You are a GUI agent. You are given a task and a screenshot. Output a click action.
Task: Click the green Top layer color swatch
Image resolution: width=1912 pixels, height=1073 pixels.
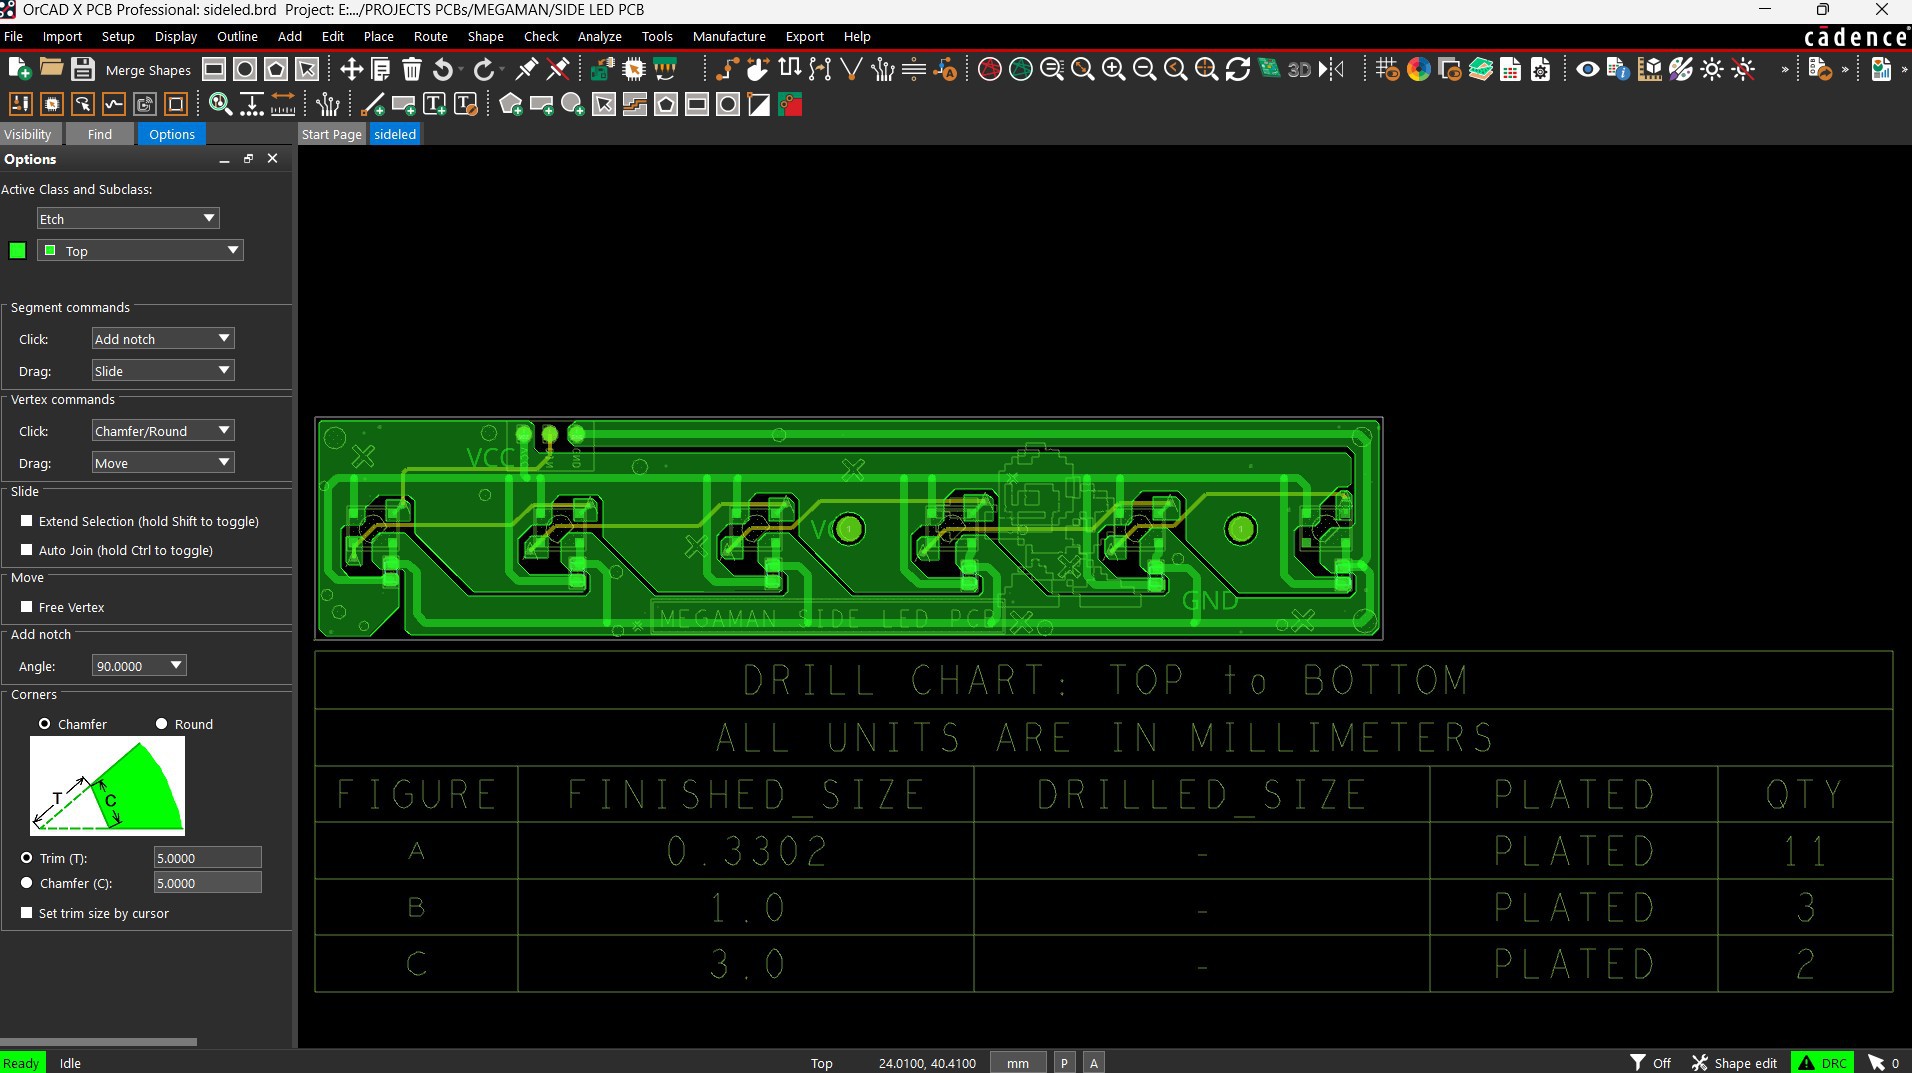click(17, 251)
